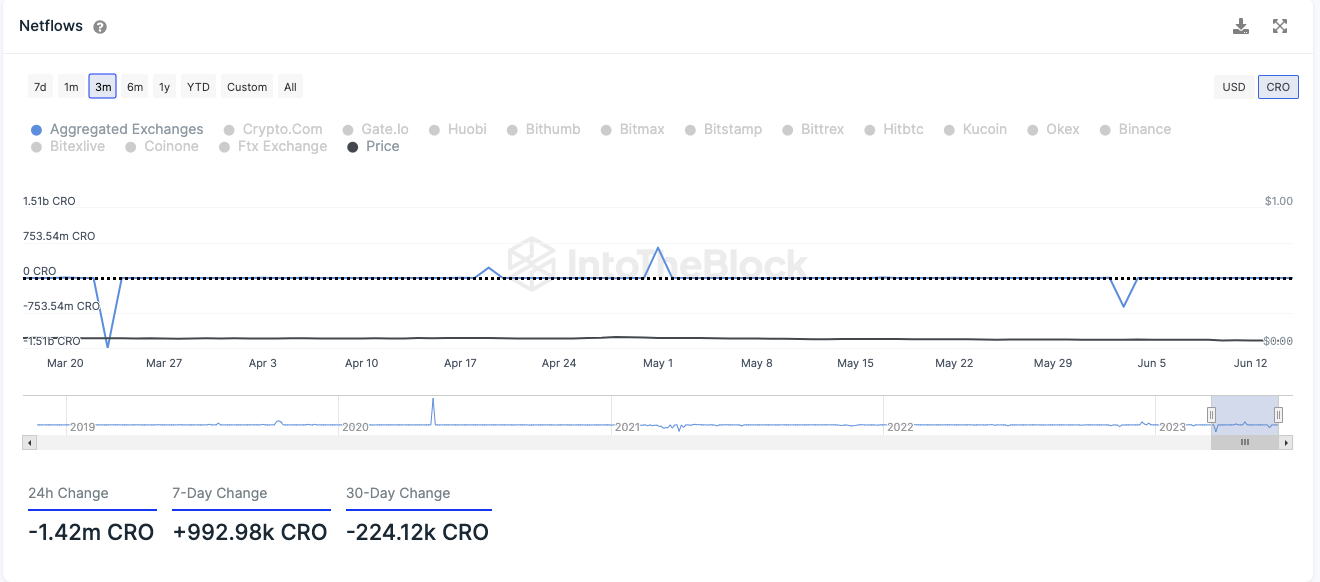
Task: Open the Netflows help question-mark icon
Action: click(x=100, y=27)
